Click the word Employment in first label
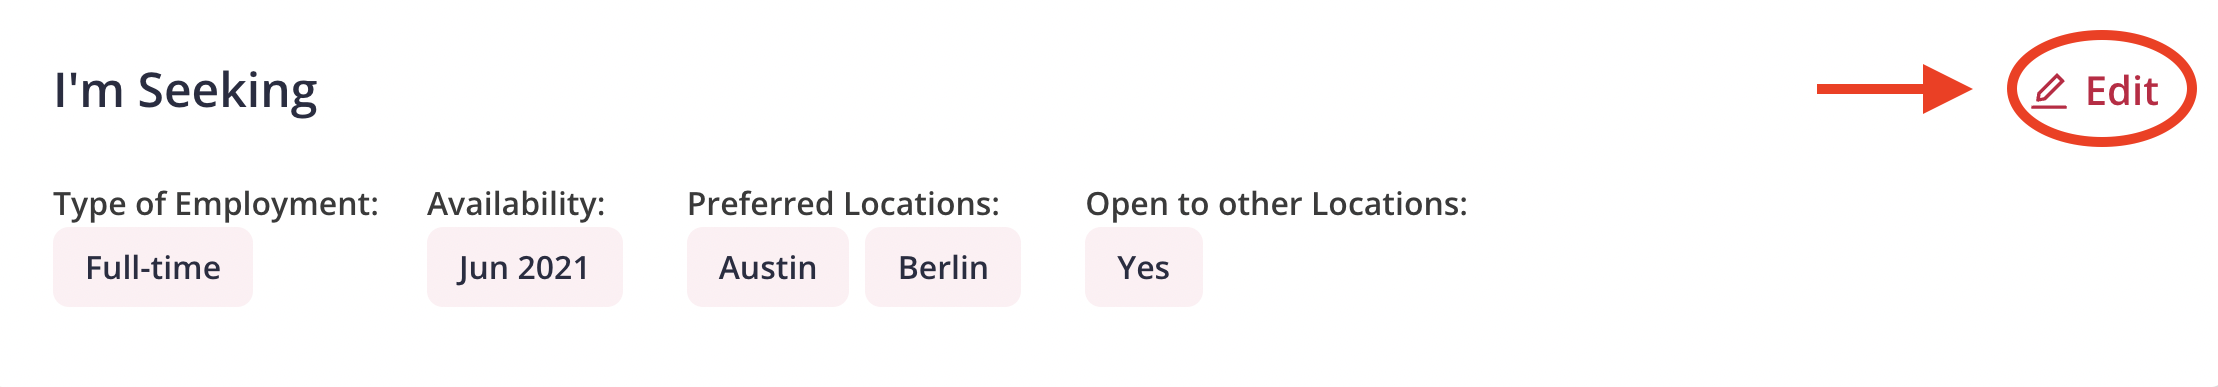The height and width of the screenshot is (387, 2218). (x=276, y=205)
